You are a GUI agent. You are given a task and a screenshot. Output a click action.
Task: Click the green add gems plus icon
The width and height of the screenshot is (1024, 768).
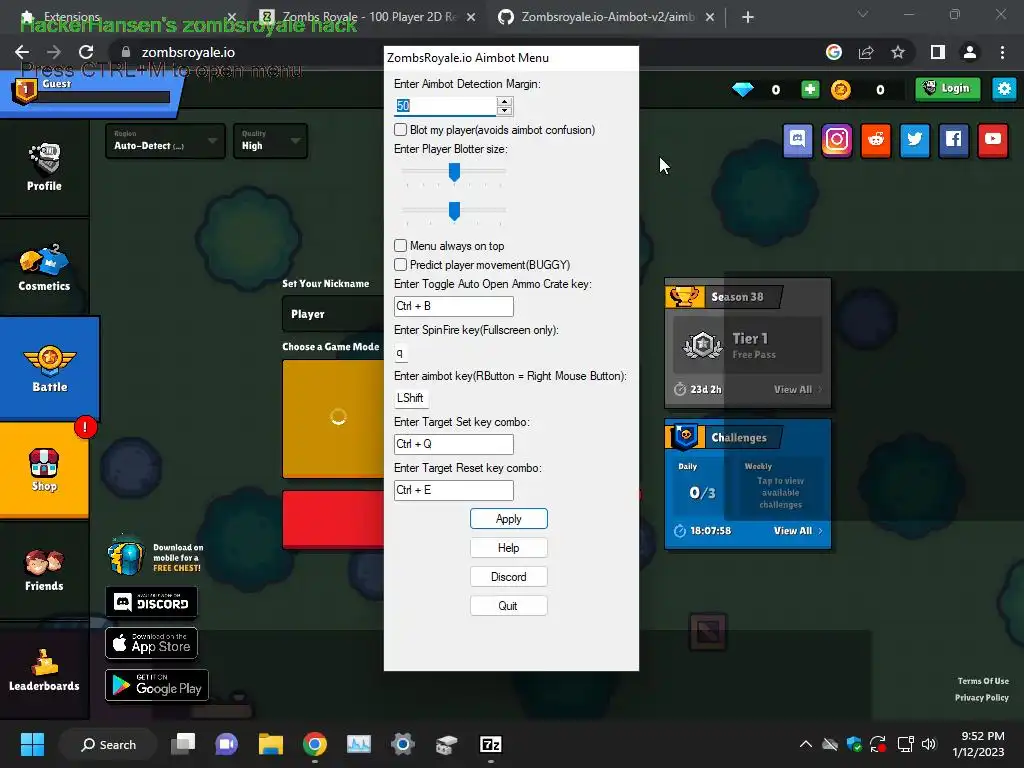(810, 89)
